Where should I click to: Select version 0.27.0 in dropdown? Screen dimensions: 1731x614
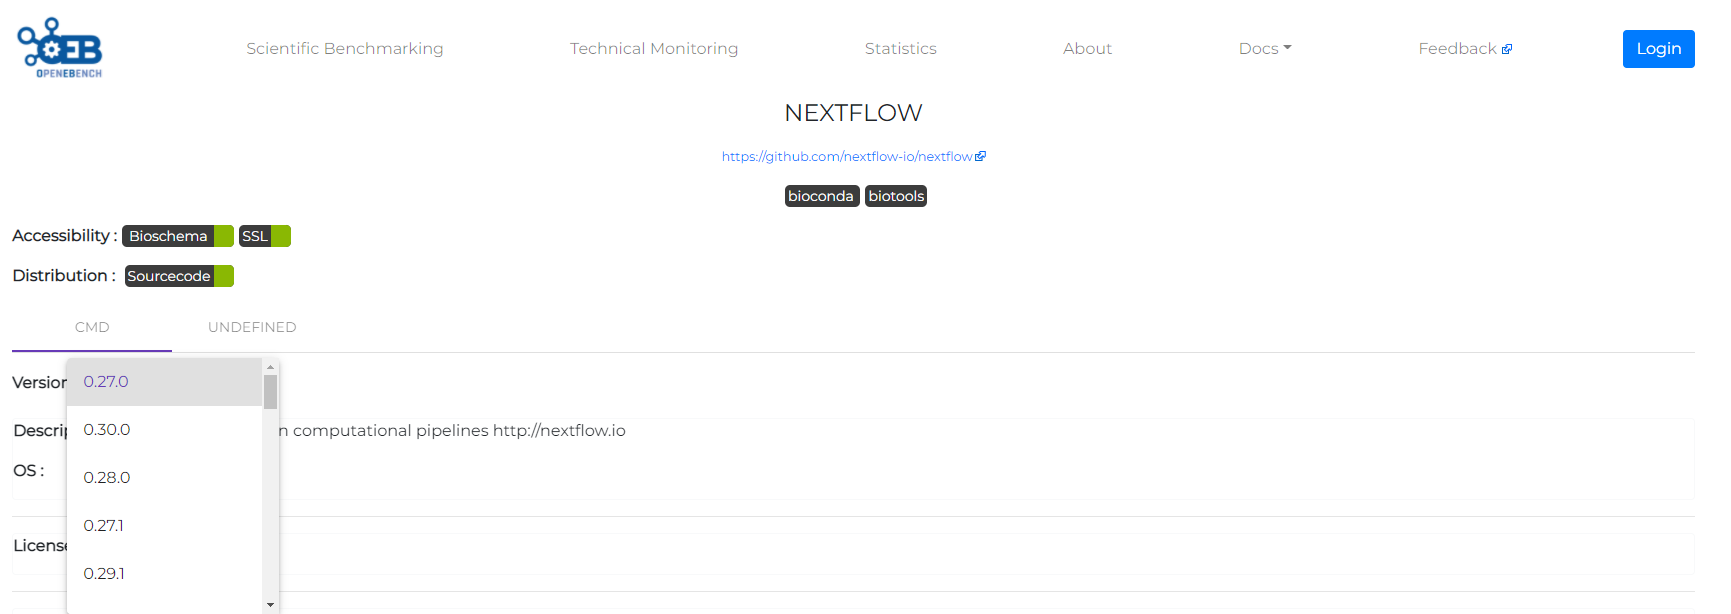[165, 382]
